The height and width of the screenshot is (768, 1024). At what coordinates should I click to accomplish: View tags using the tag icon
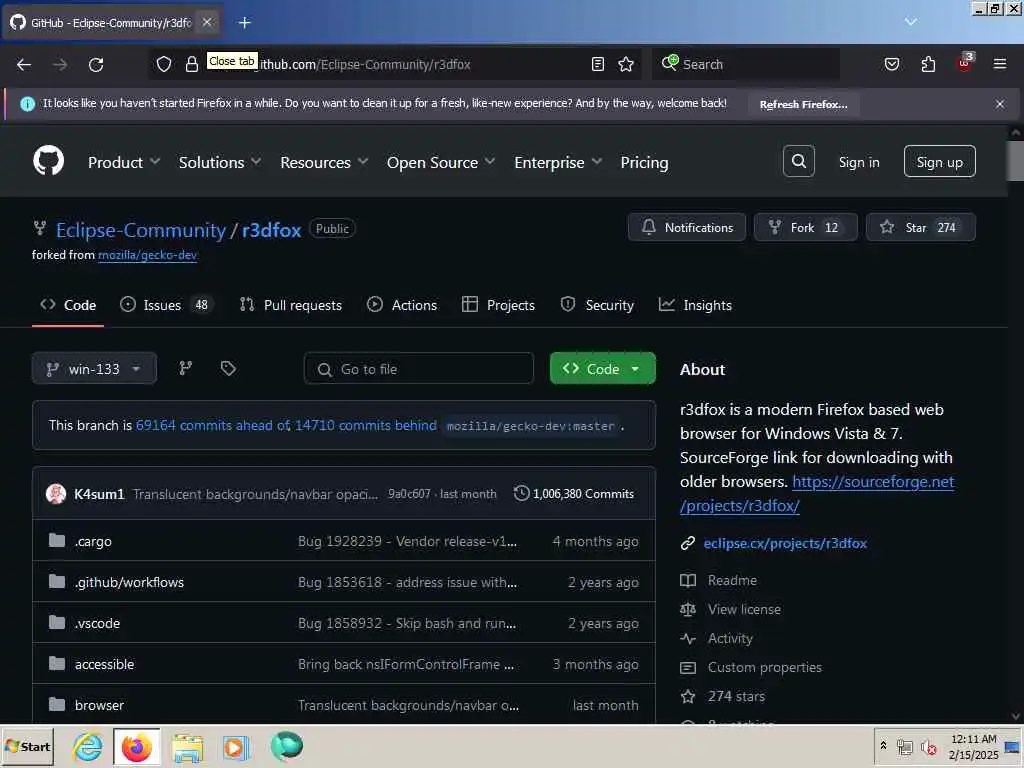point(228,368)
